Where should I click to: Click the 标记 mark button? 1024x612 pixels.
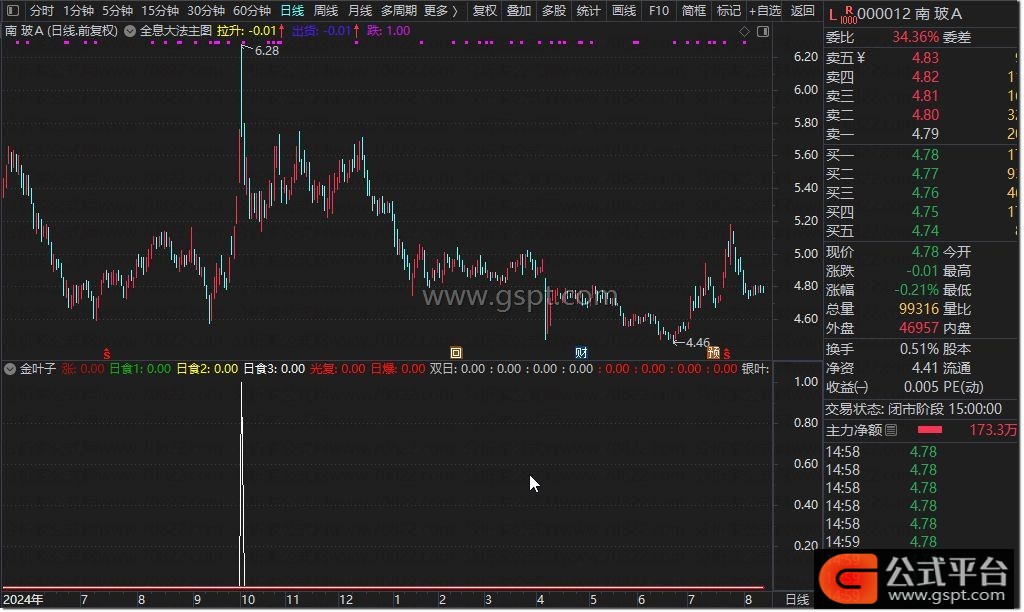(x=729, y=10)
